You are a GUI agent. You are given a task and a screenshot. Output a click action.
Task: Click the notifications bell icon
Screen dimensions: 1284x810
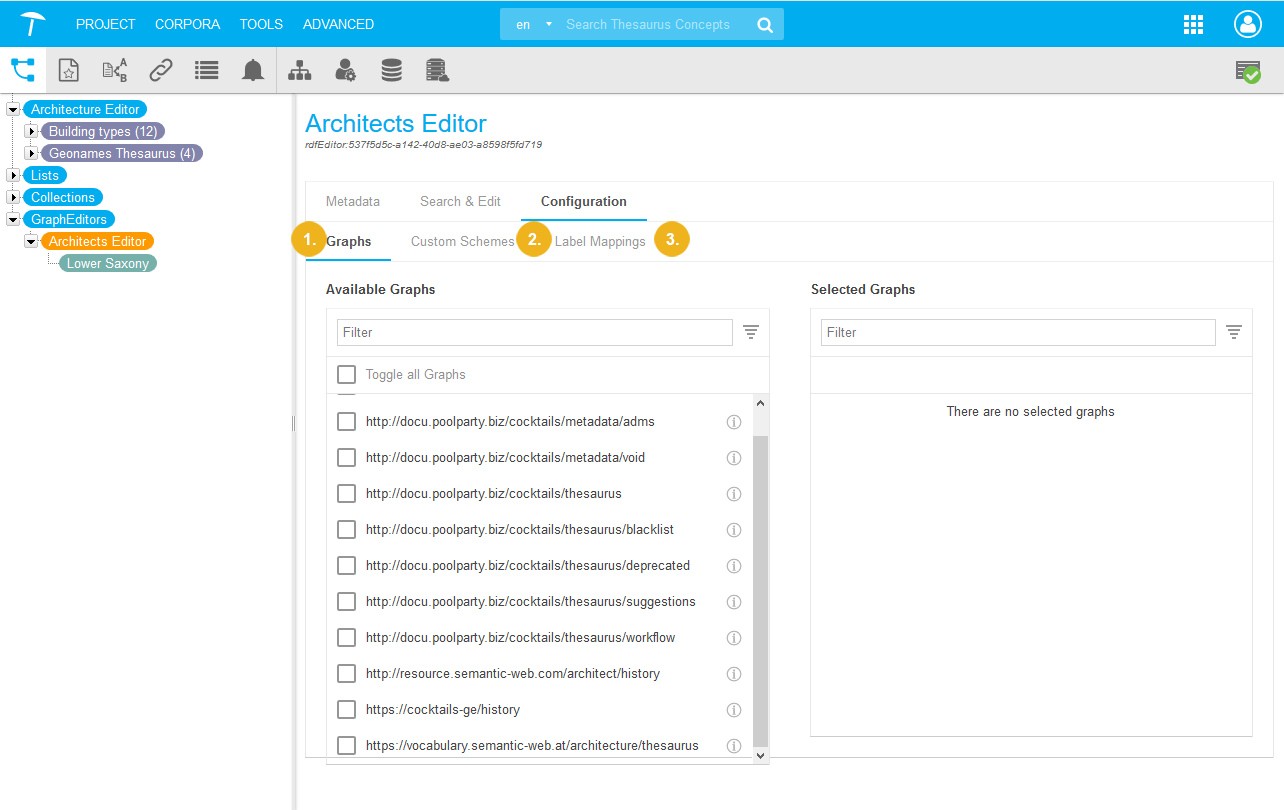253,70
